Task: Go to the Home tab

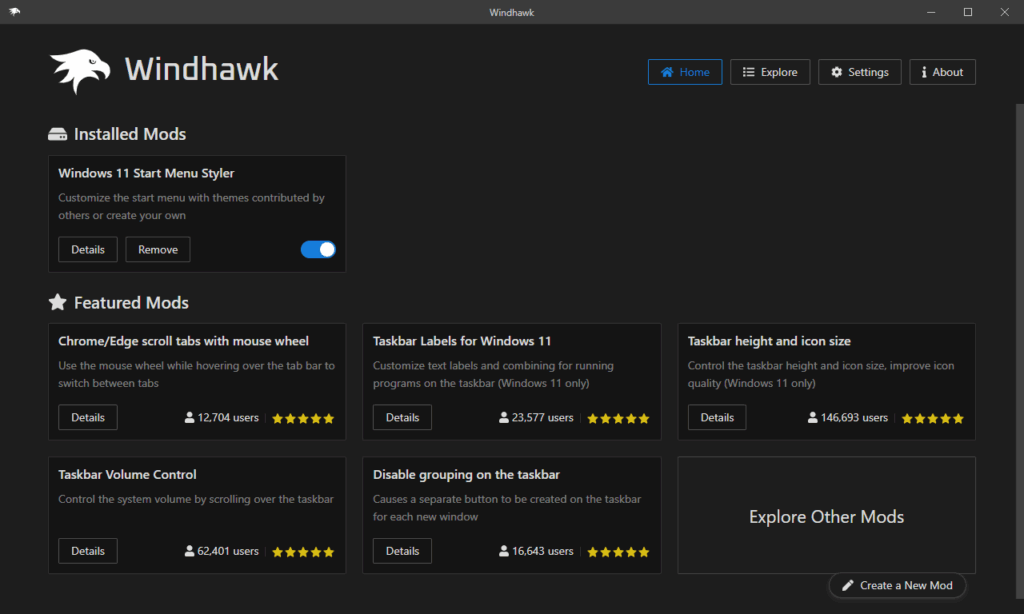Action: click(685, 72)
